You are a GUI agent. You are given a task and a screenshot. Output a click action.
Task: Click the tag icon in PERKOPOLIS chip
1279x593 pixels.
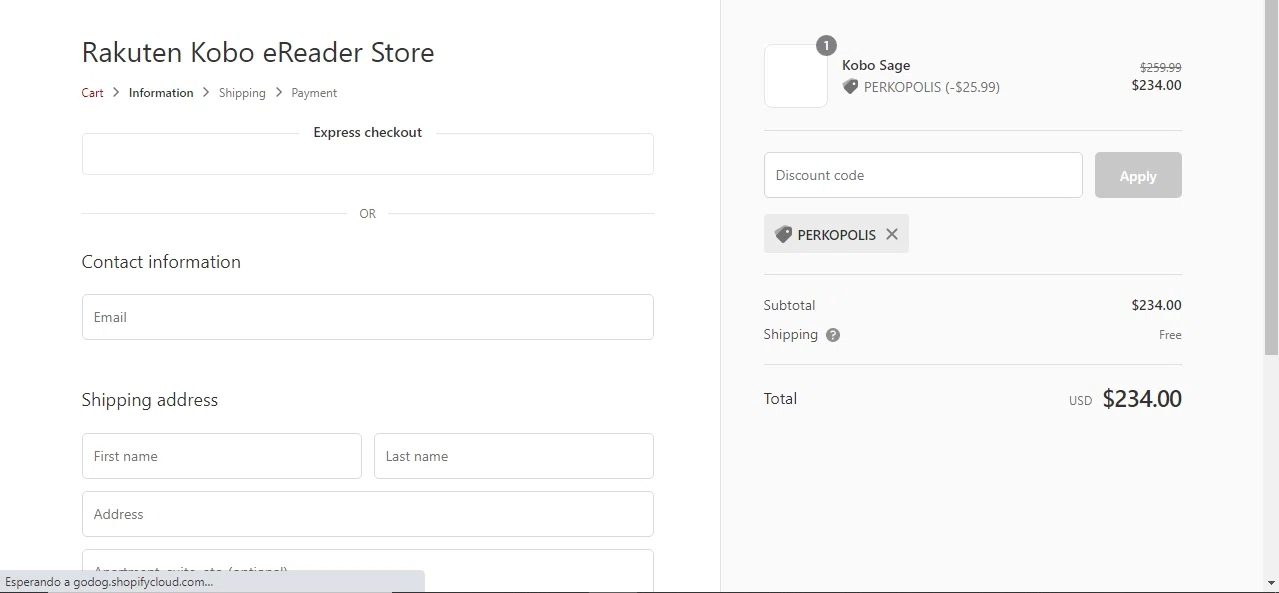(x=783, y=234)
